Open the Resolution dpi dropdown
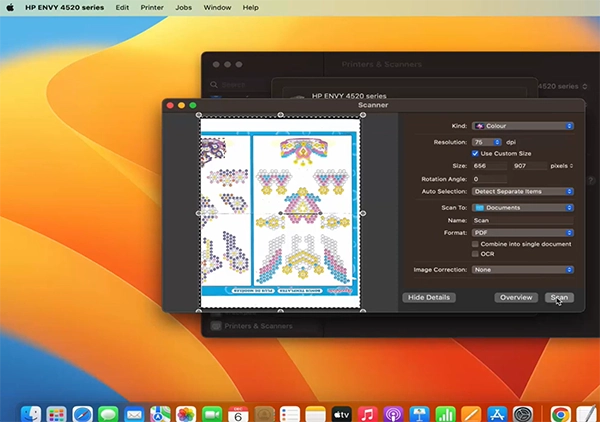Screen dimensions: 600x422 [486, 142]
